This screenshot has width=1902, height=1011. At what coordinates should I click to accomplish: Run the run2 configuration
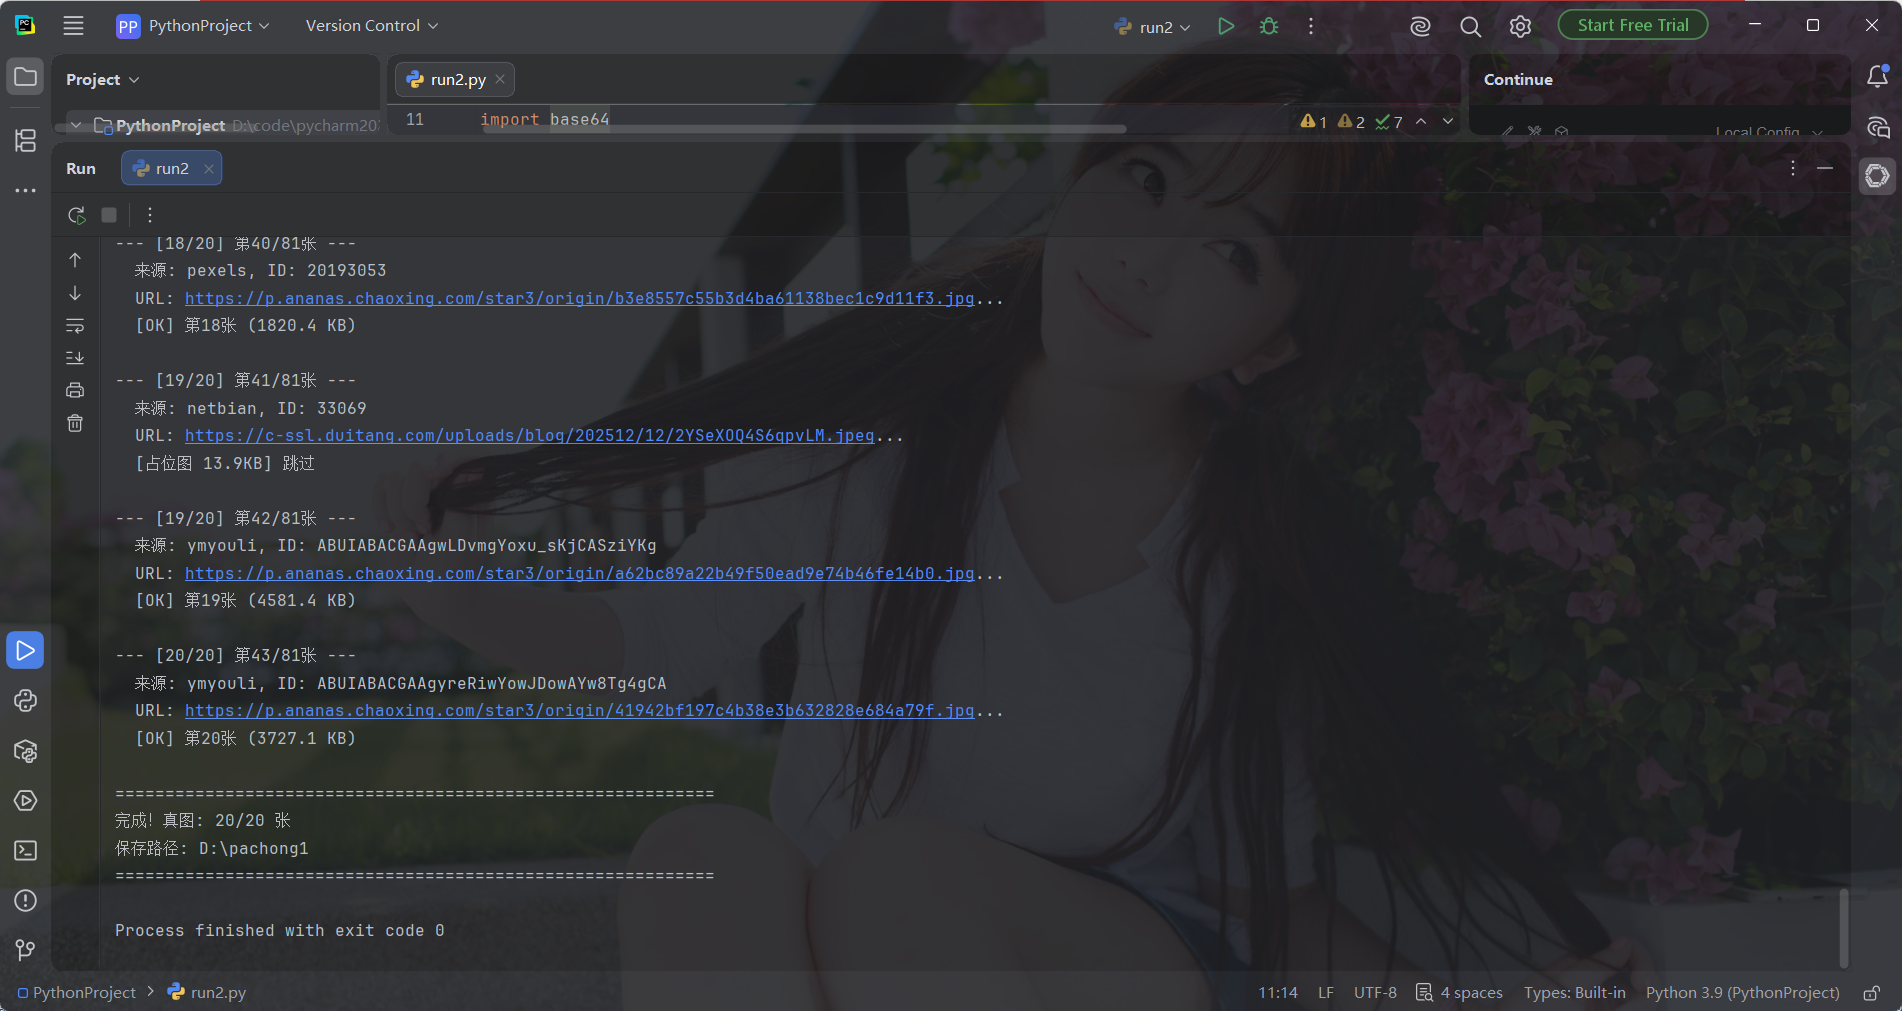[1225, 26]
